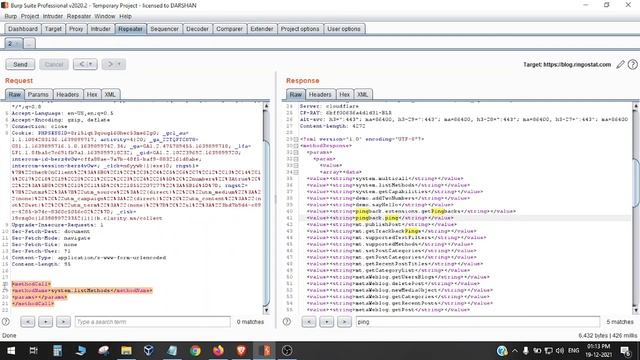This screenshot has height=360, width=640.
Task: Switch to the Comparer tab
Action: click(229, 29)
